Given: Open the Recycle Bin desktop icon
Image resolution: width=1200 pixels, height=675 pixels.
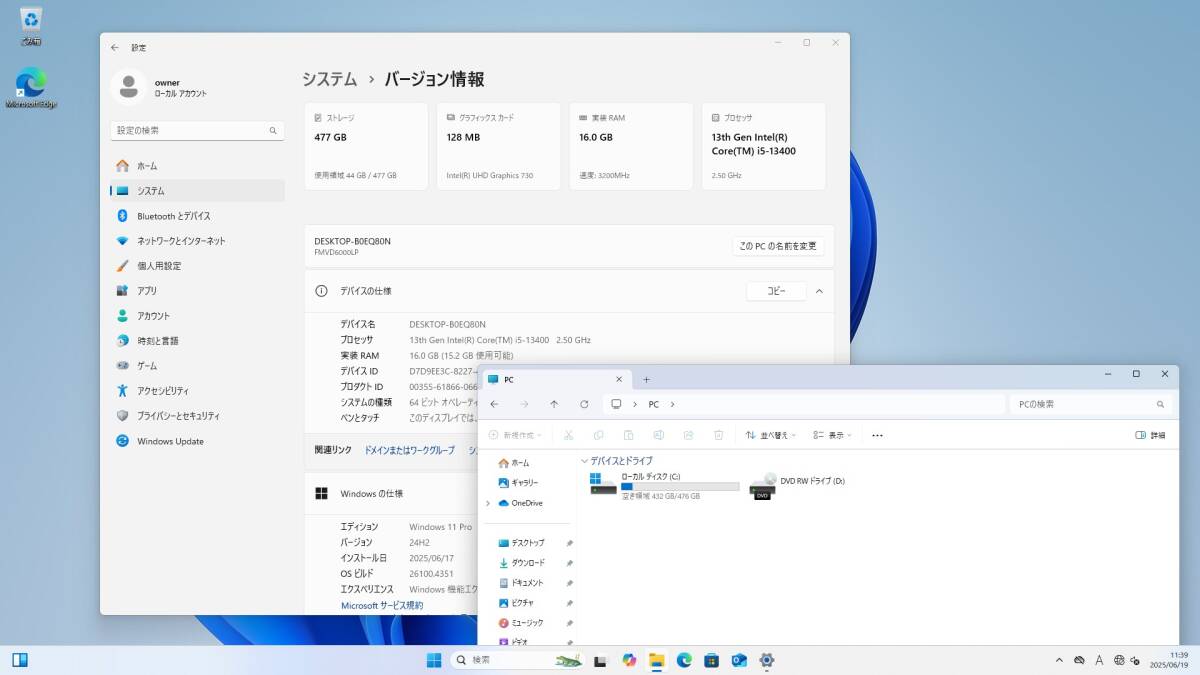Looking at the screenshot, I should [31, 26].
